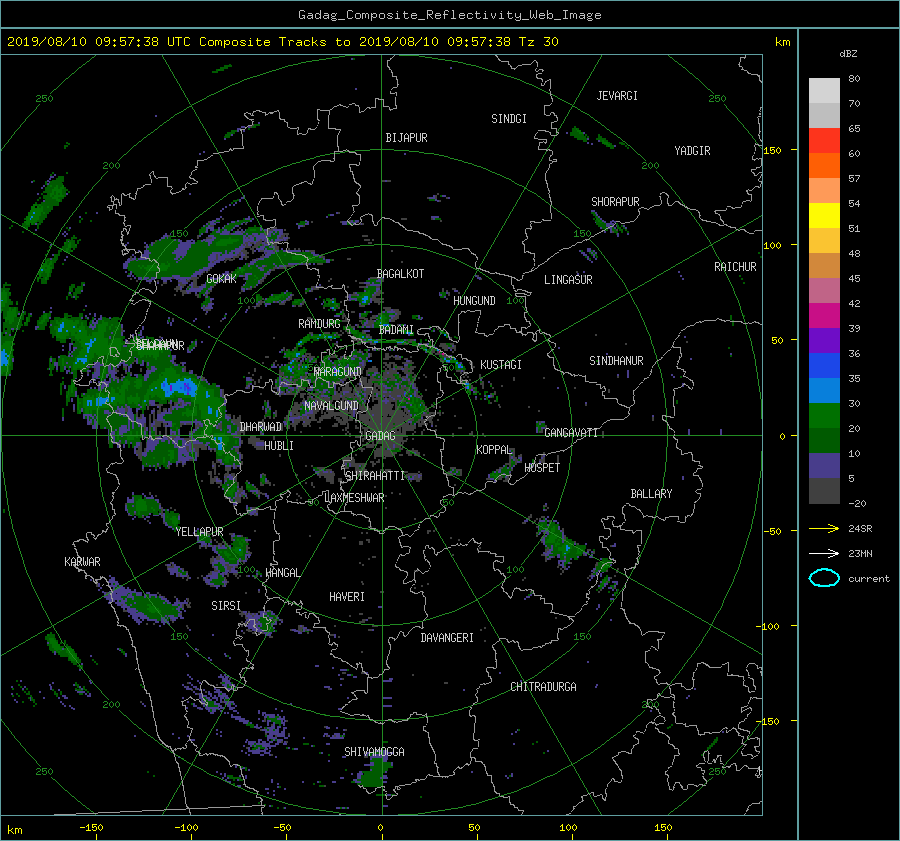Viewport: 900px width, 841px height.
Task: Pick the dark gray -20 dBZ color band
Action: [824, 491]
